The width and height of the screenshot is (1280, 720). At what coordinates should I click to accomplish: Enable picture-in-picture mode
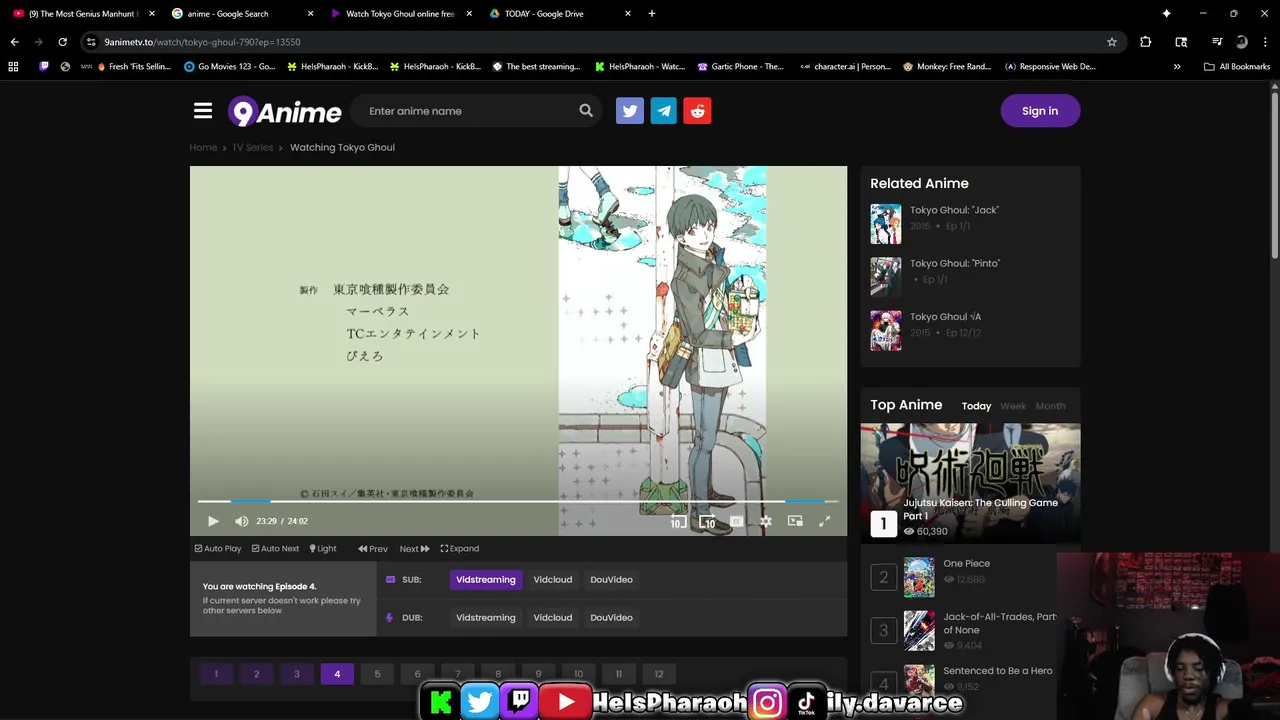(x=795, y=521)
